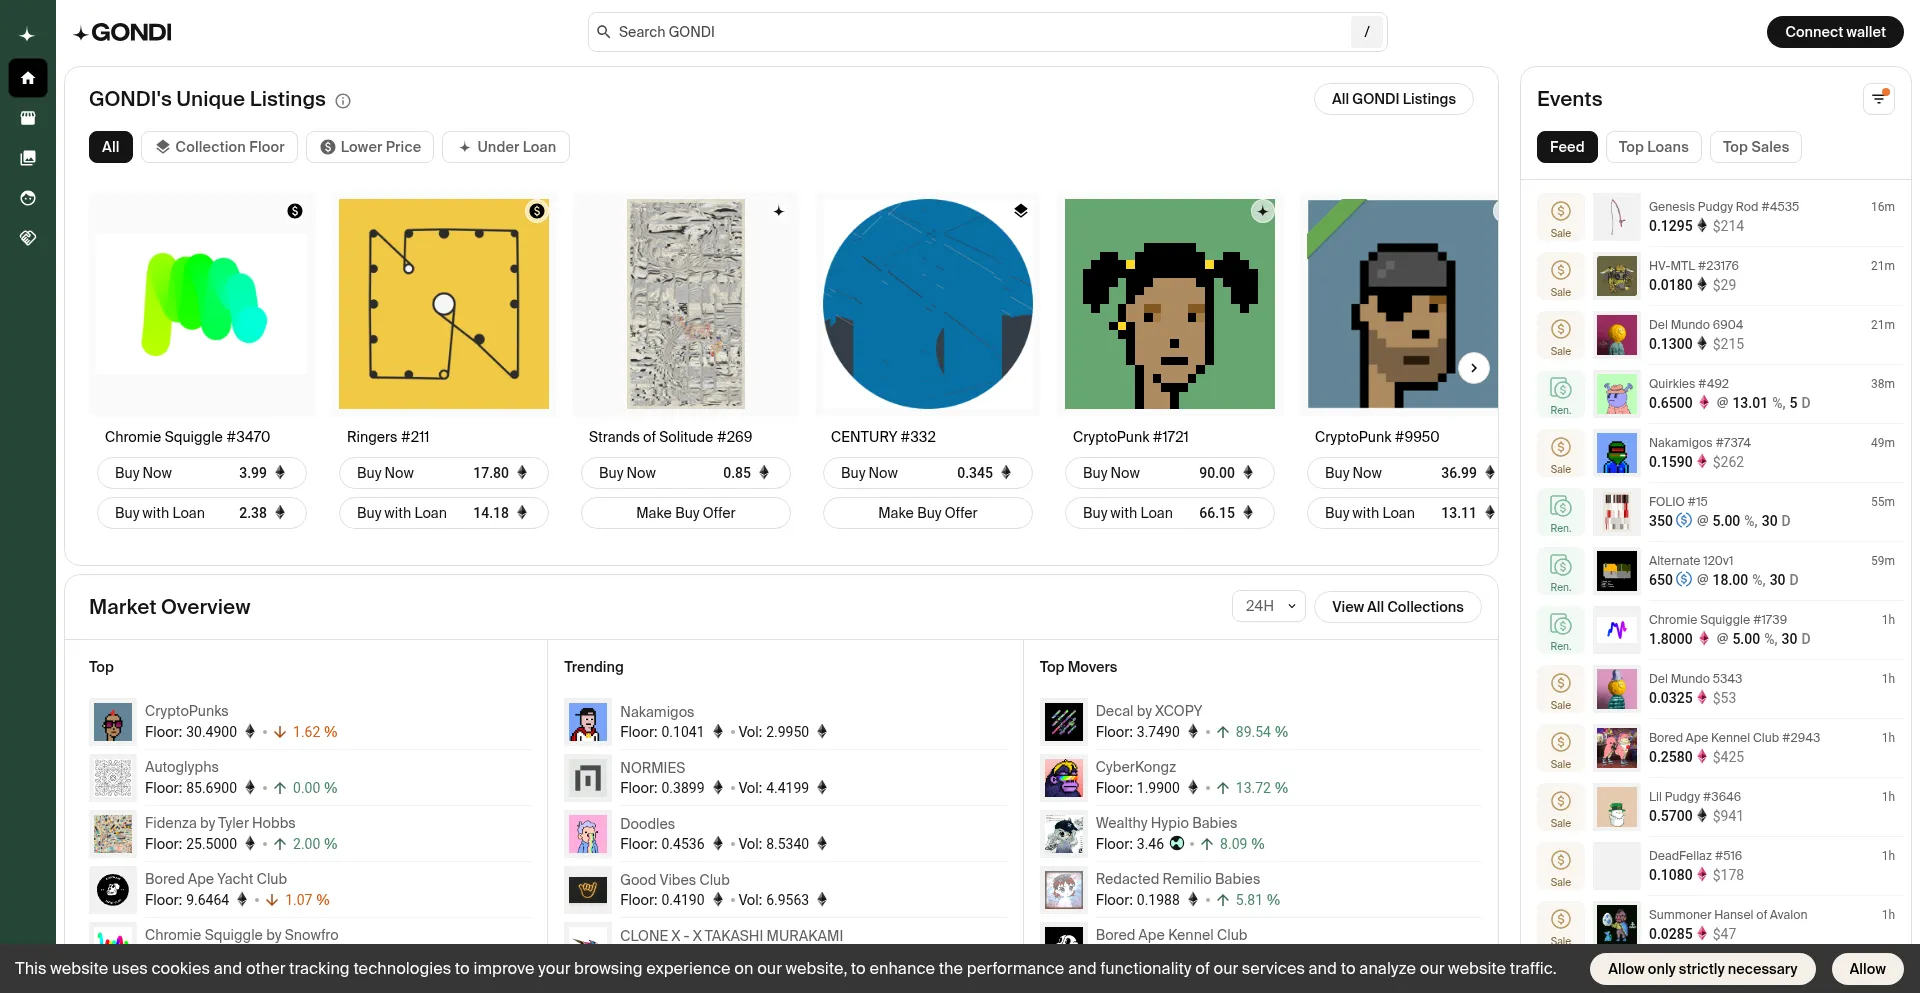Screen dimensions: 1920x993
Task: Open the marketplace store icon in sidebar
Action: 28,118
